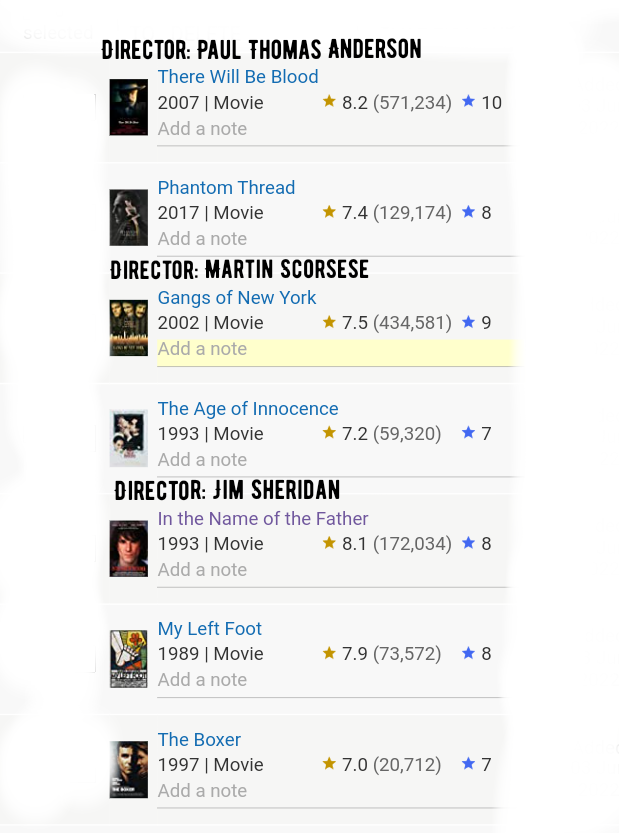Click blue star beside In the Name of the Father

coord(468,542)
